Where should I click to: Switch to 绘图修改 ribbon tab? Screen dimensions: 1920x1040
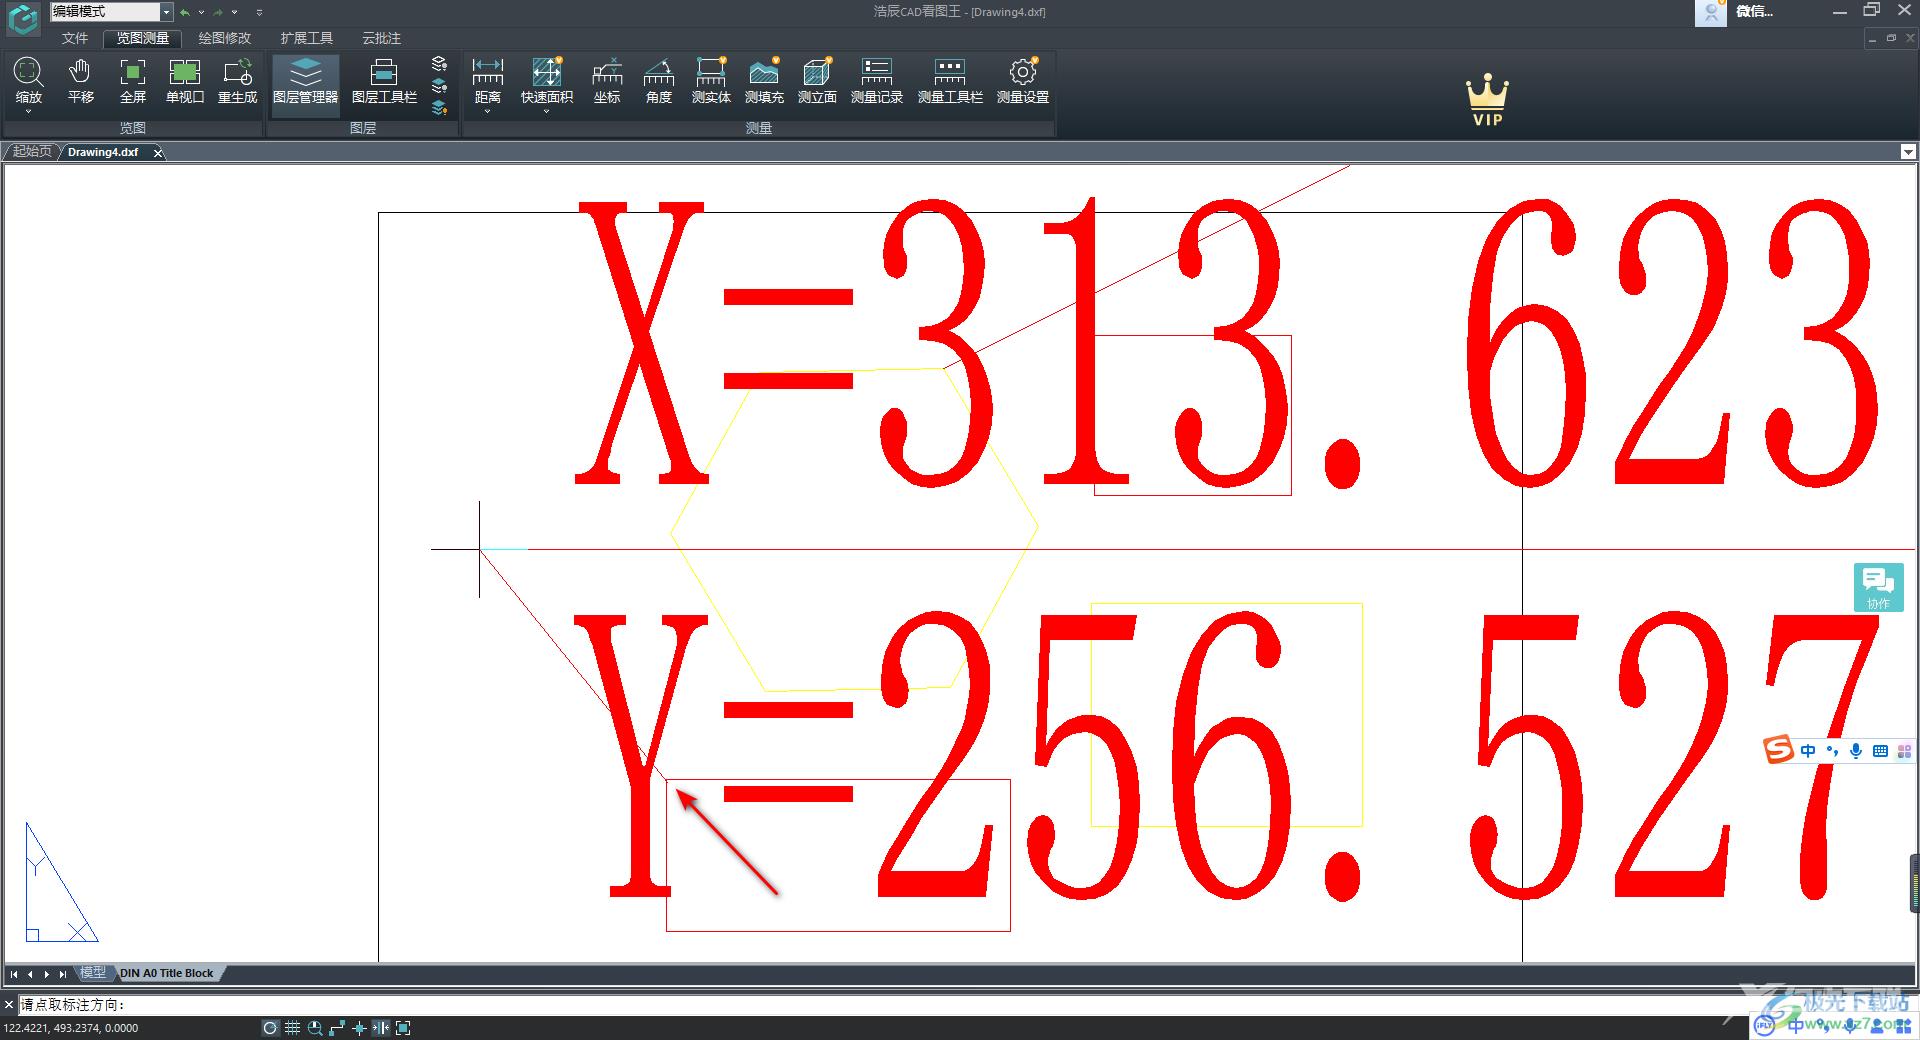click(x=224, y=38)
